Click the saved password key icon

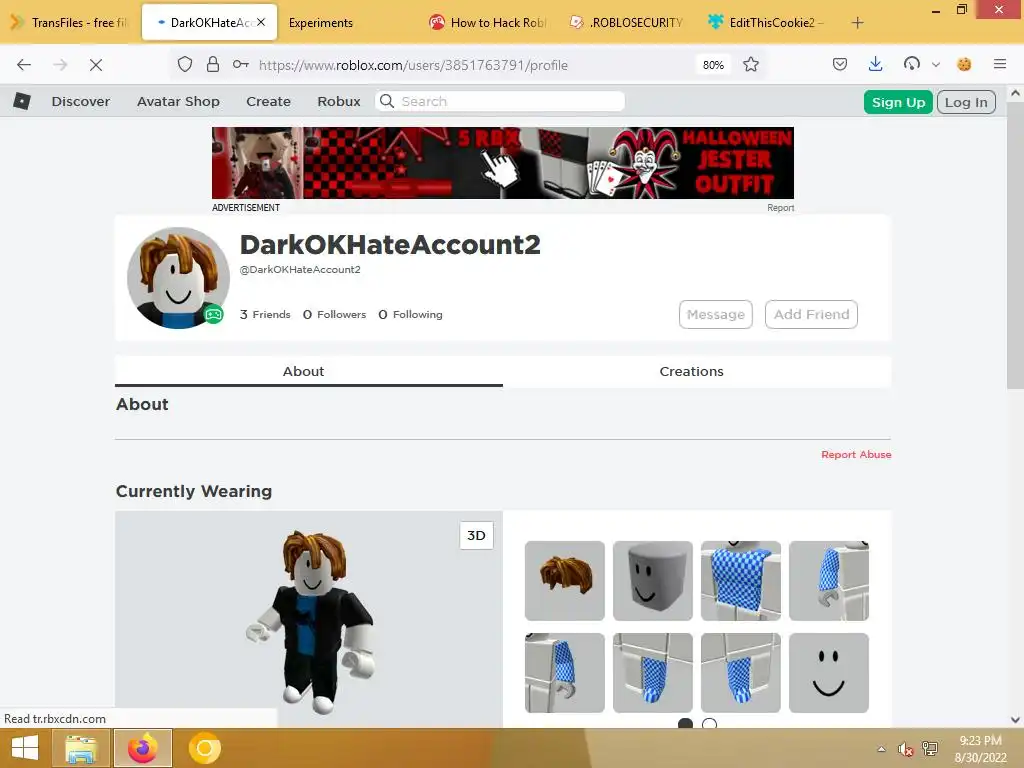click(241, 64)
